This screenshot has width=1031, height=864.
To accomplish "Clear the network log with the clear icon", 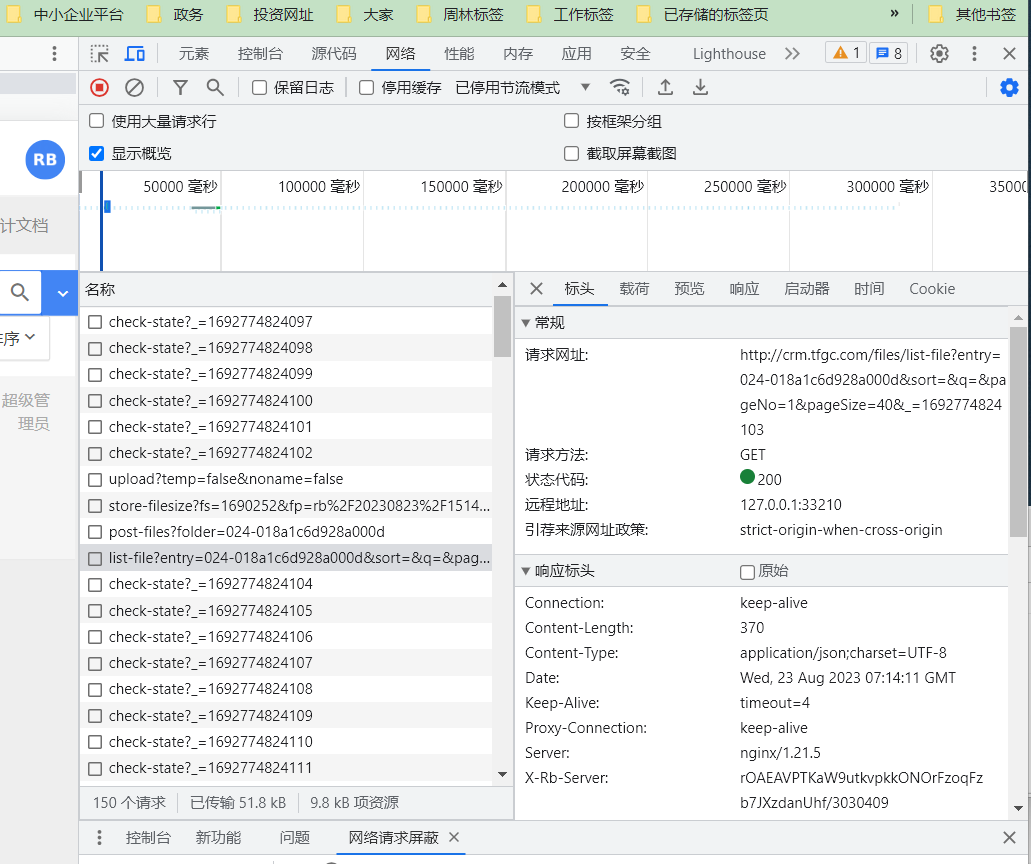I will tap(133, 87).
